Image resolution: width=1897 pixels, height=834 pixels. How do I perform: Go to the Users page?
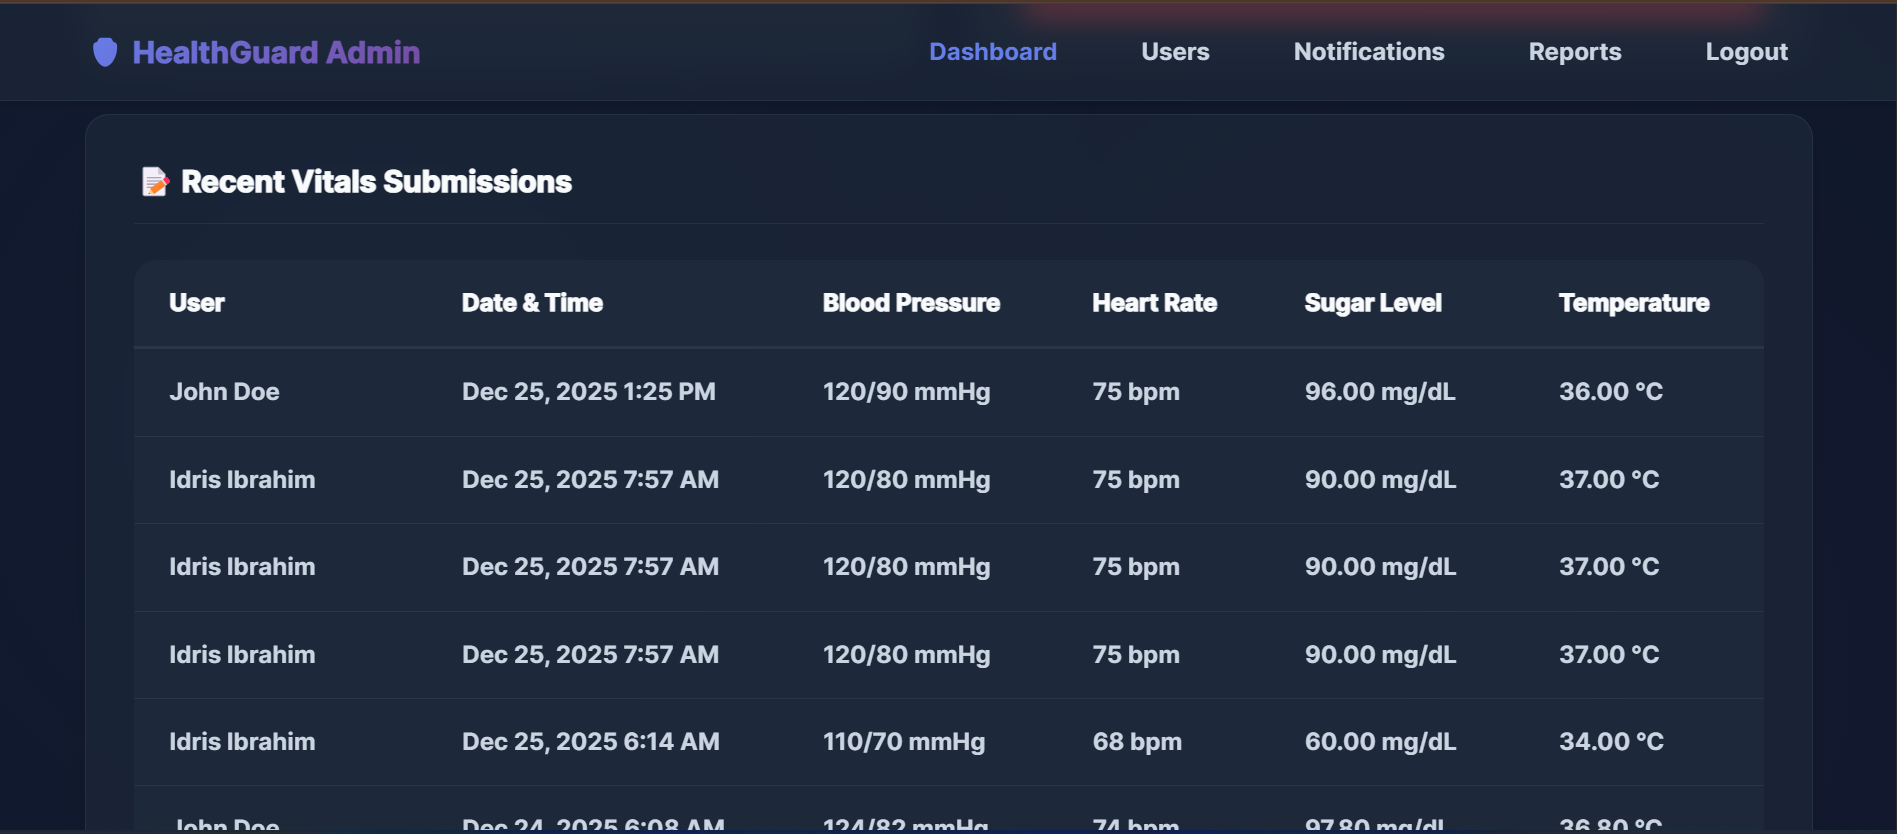pos(1175,52)
